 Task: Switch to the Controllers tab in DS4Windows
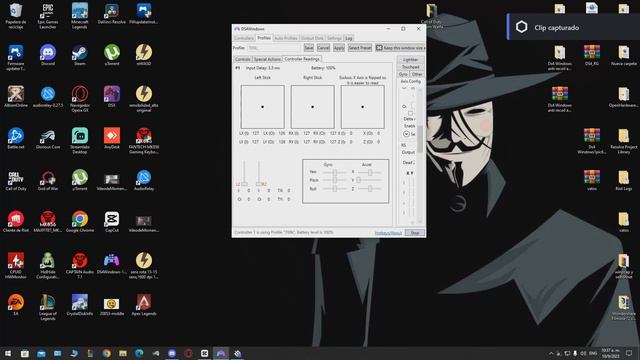244,38
